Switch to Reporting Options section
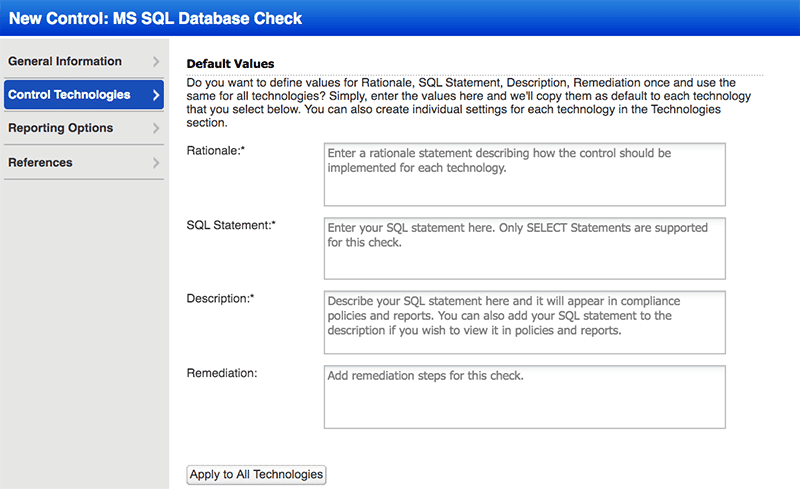This screenshot has height=489, width=800. point(84,128)
